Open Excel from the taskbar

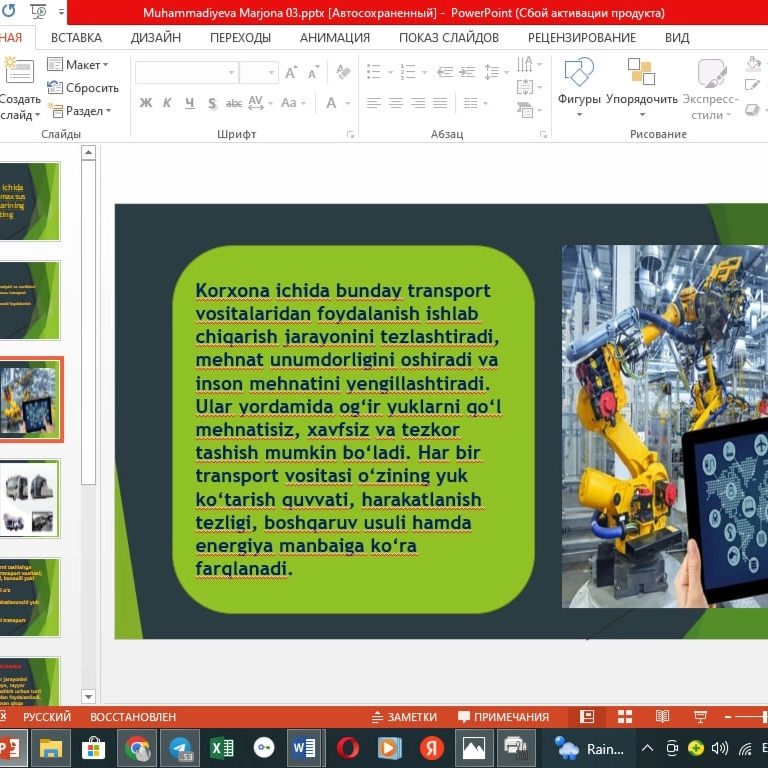coord(222,748)
